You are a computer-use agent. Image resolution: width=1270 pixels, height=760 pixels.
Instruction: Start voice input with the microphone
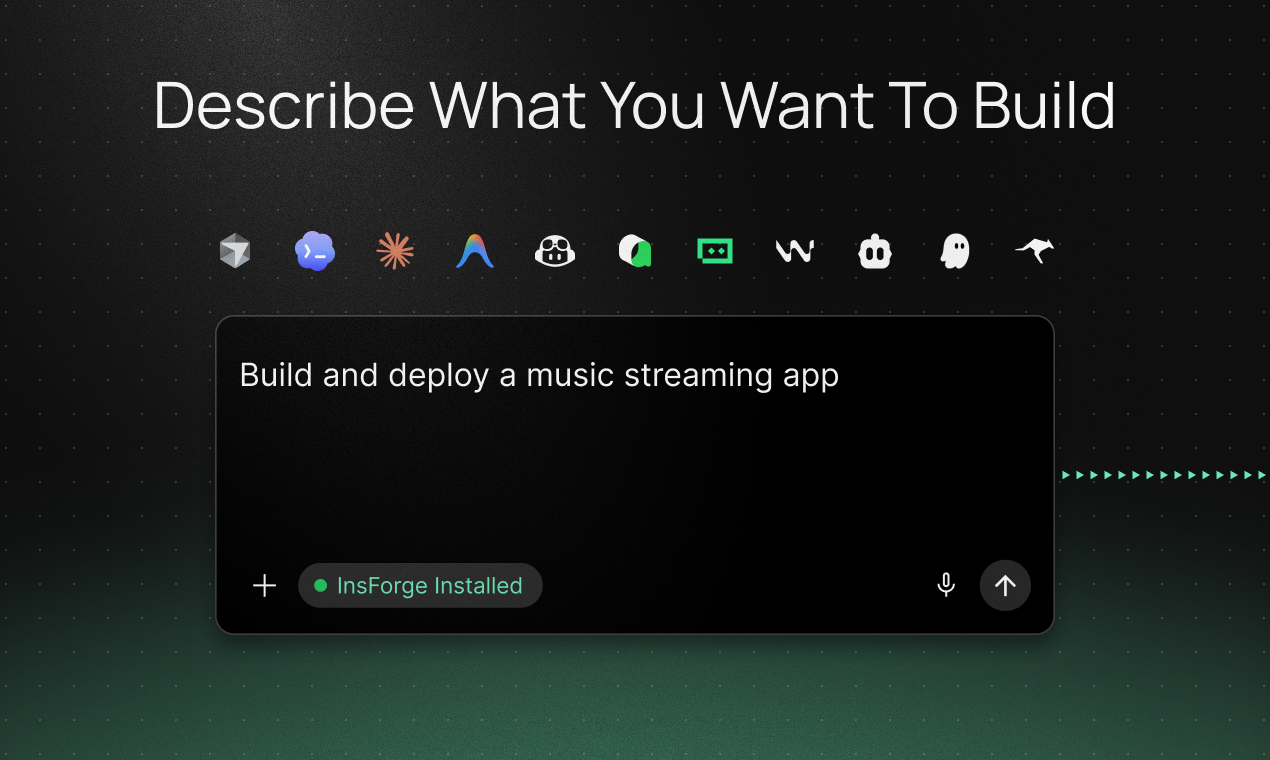[946, 586]
